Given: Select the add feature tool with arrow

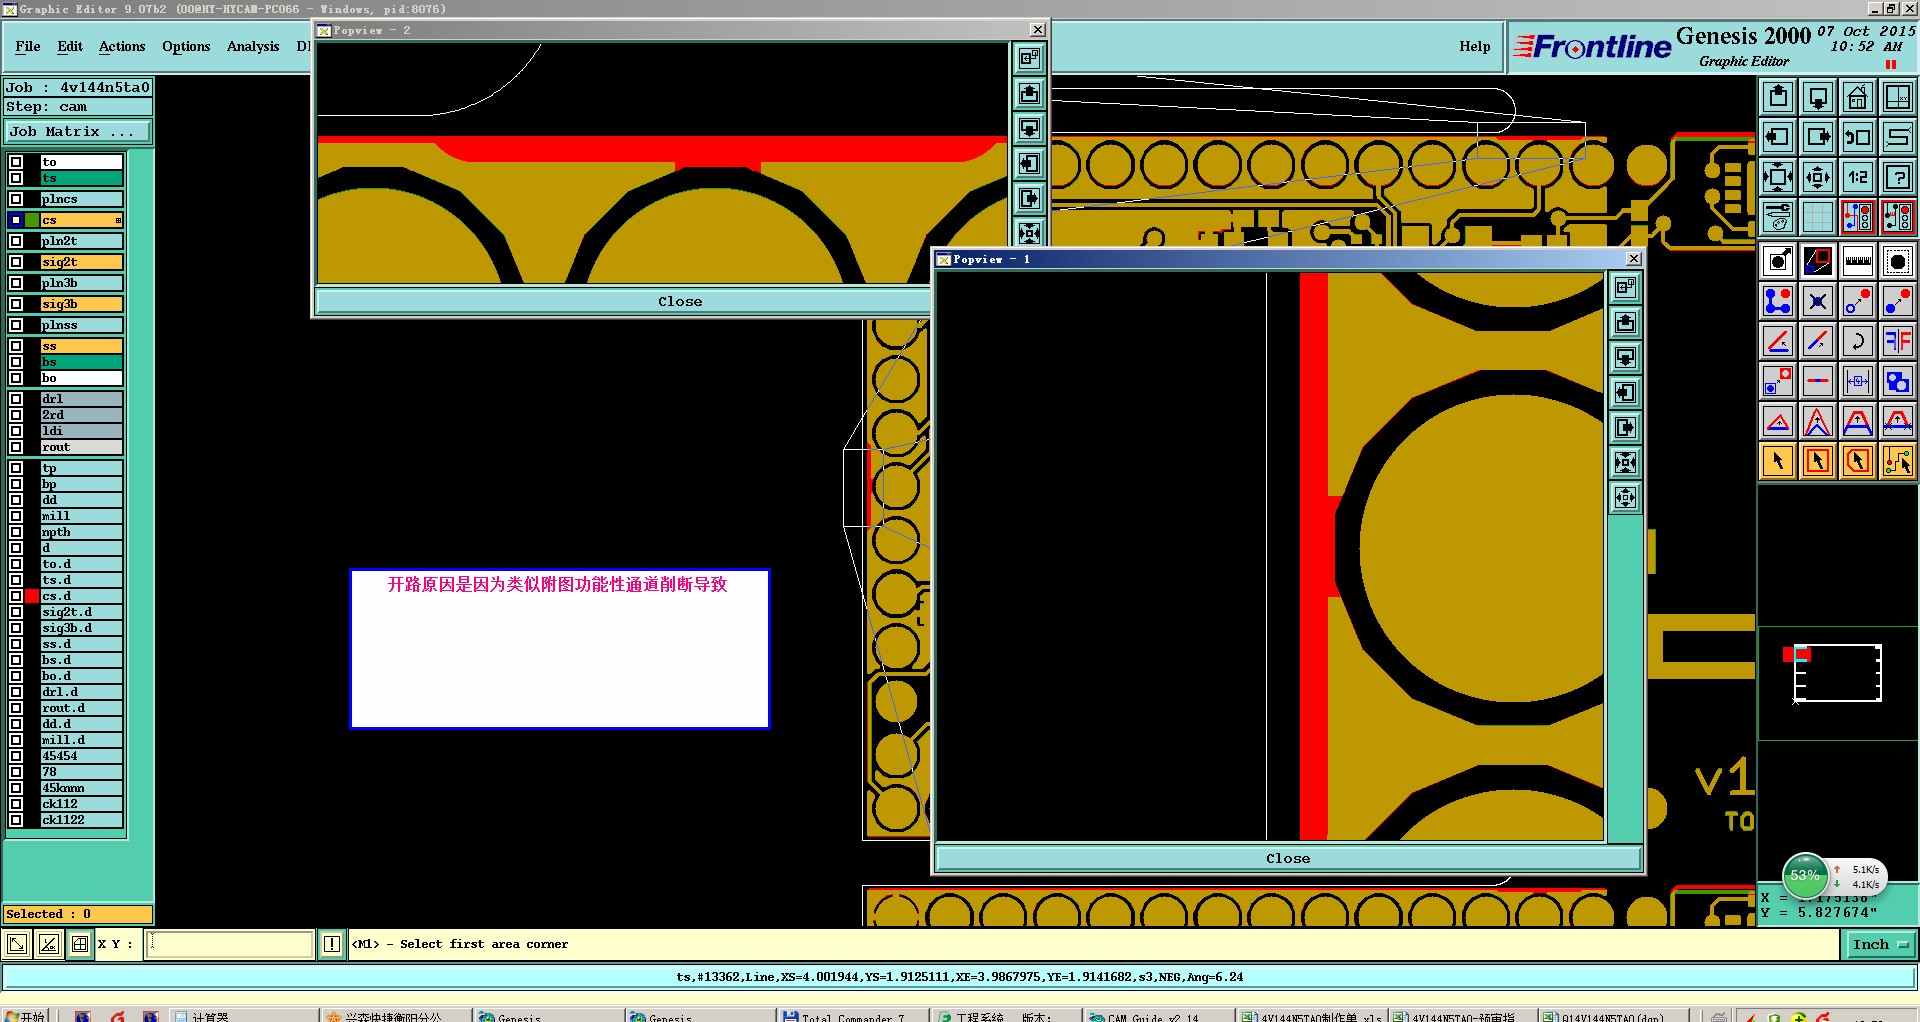Looking at the screenshot, I should pyautogui.click(x=1778, y=262).
